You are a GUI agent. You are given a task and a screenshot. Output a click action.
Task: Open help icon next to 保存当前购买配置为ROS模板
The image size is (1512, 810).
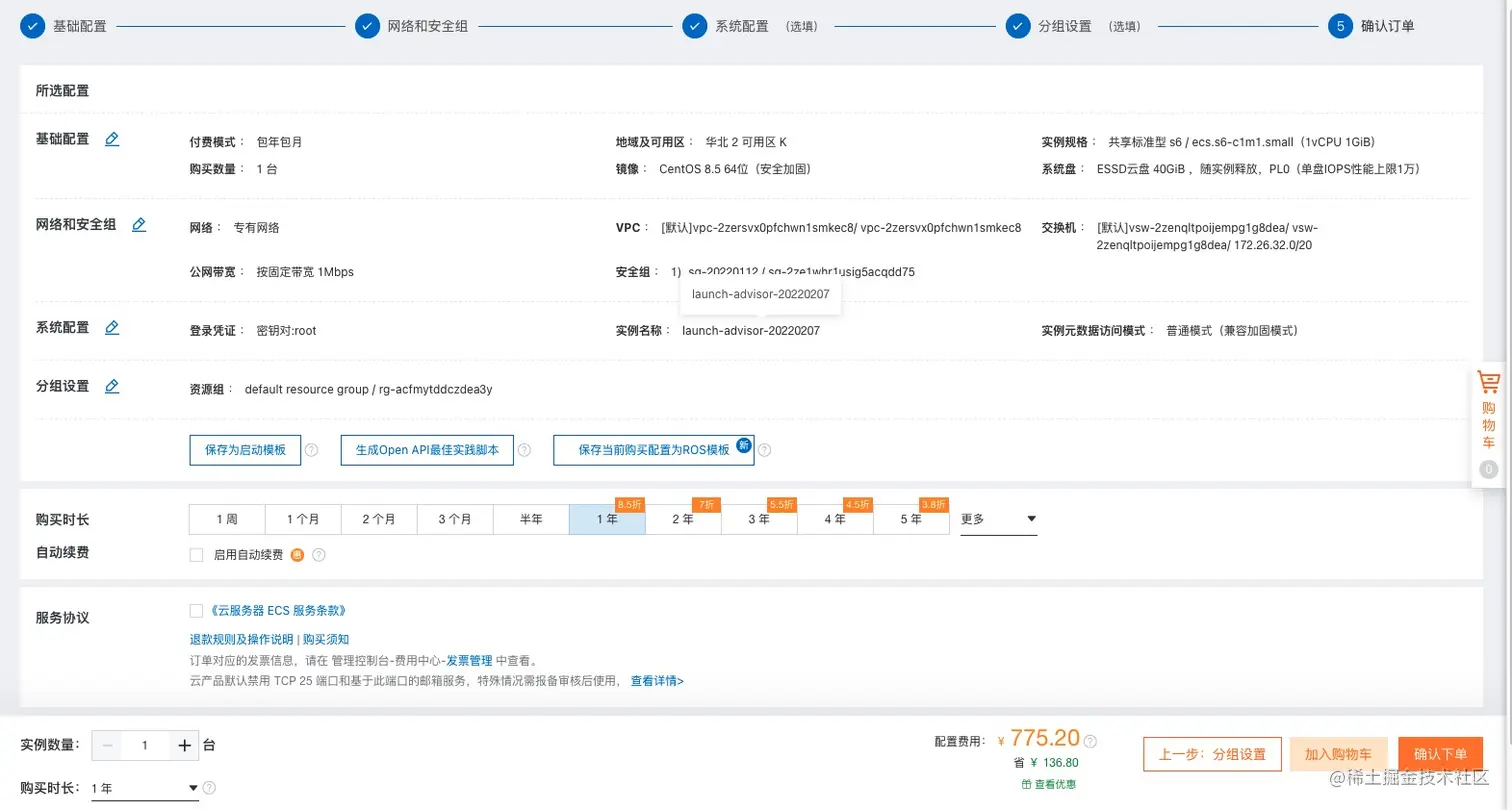tap(764, 450)
